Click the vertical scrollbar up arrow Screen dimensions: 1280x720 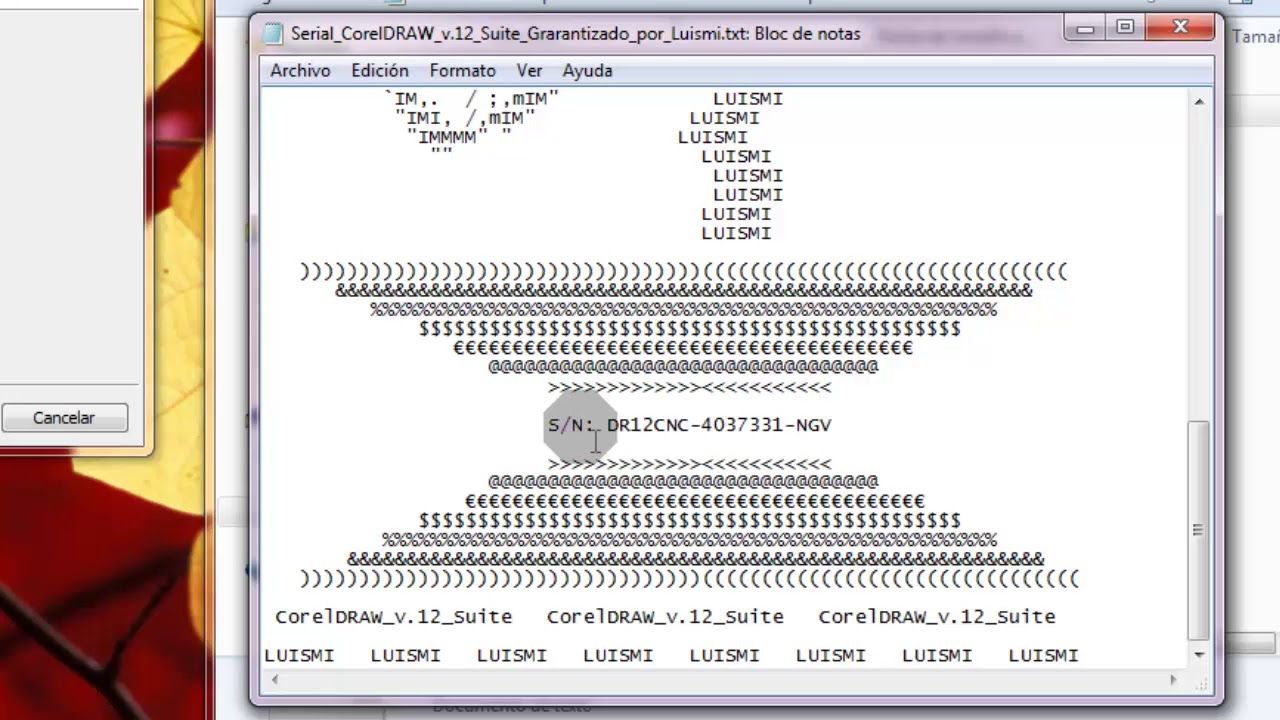1198,101
